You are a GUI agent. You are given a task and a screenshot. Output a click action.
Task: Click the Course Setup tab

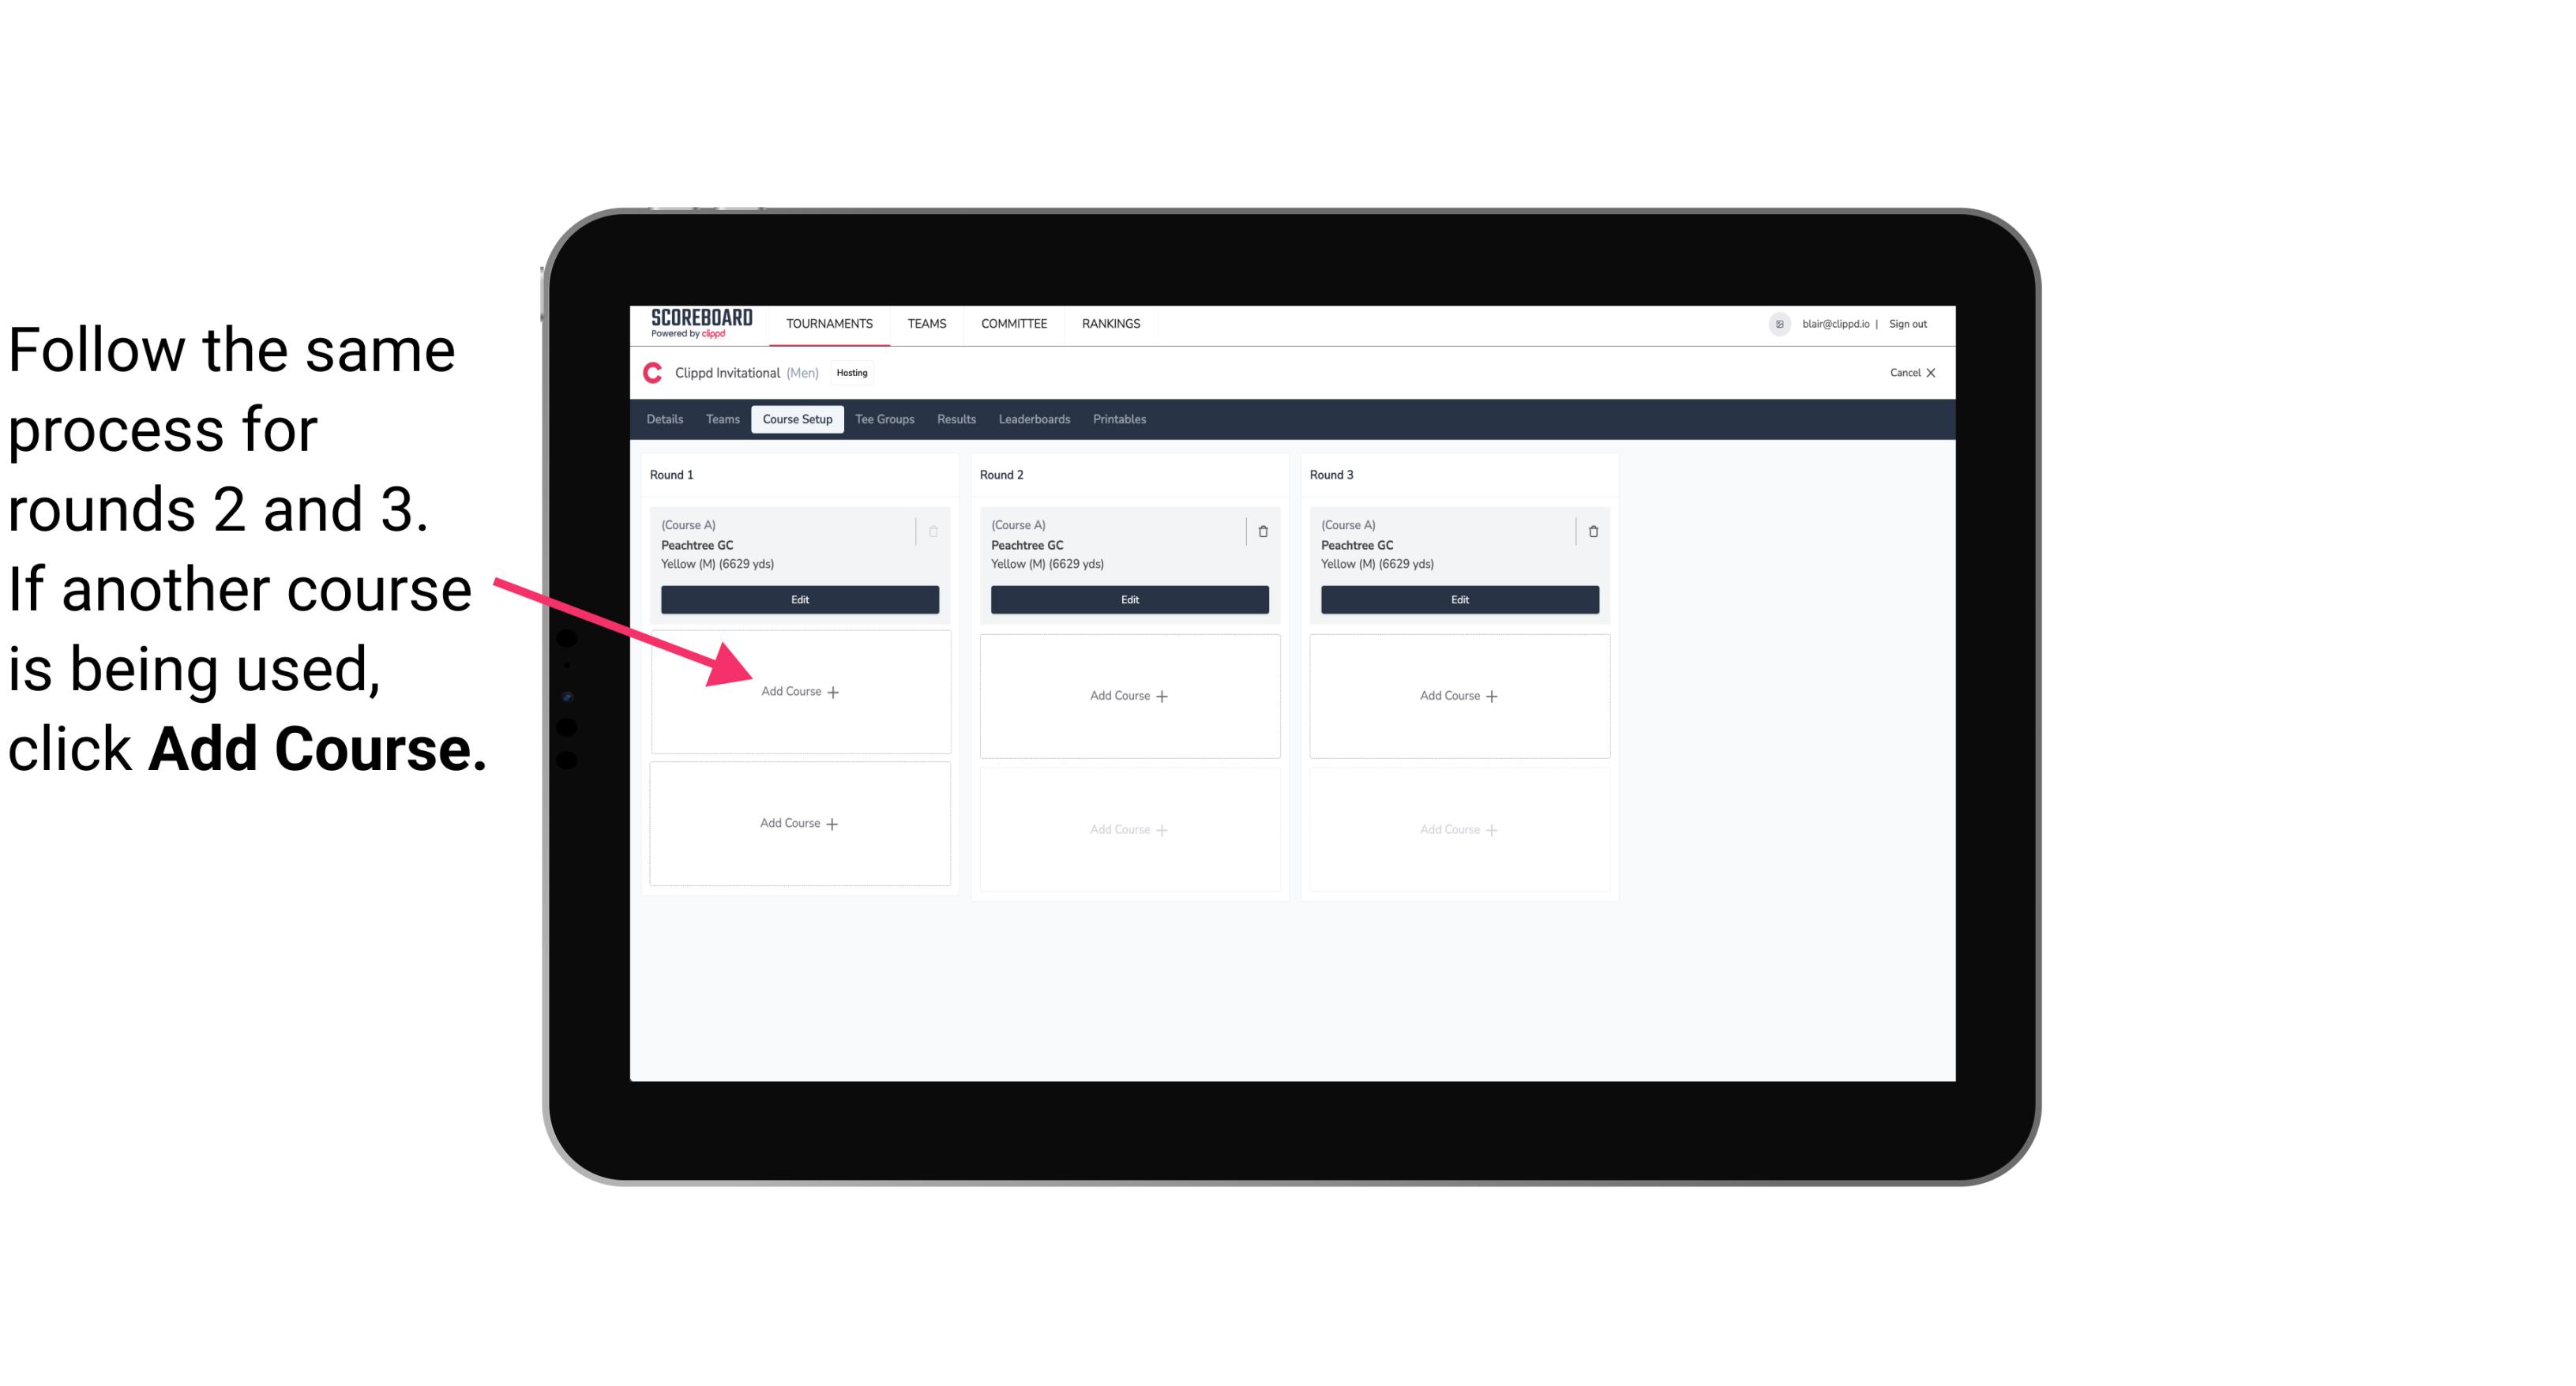pos(795,419)
